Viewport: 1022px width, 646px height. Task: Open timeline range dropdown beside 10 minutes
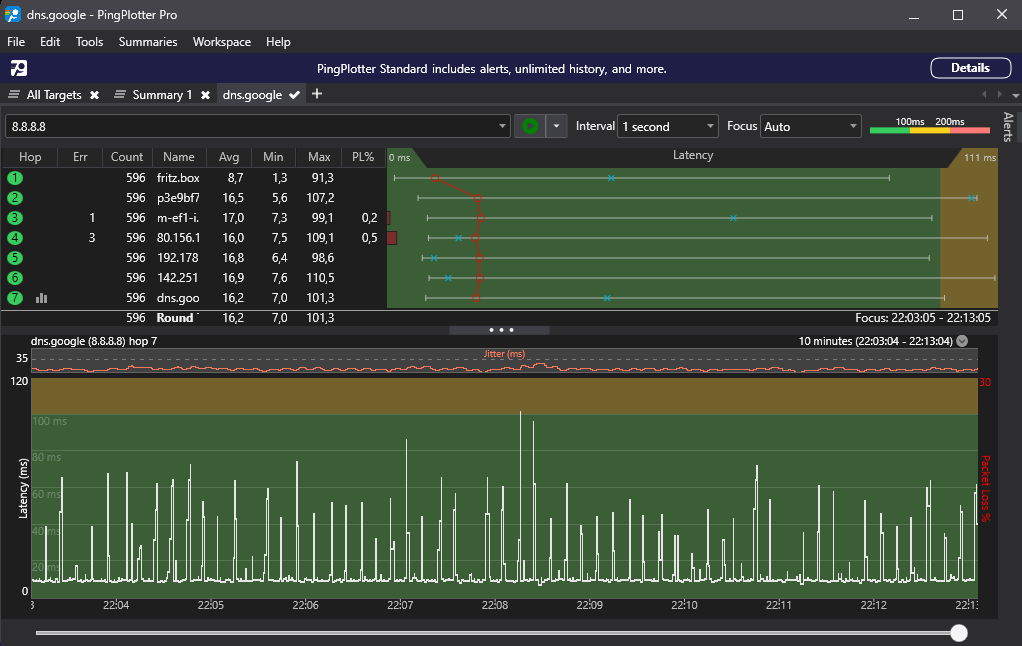click(962, 341)
